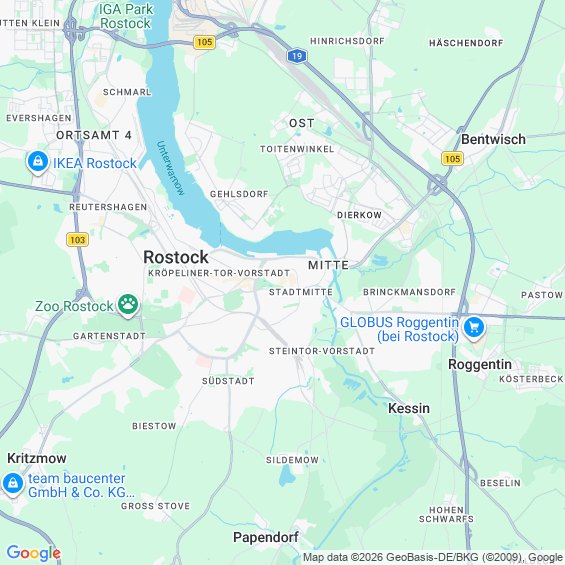
Task: Select the yellow 103 road shield
Action: [x=77, y=240]
